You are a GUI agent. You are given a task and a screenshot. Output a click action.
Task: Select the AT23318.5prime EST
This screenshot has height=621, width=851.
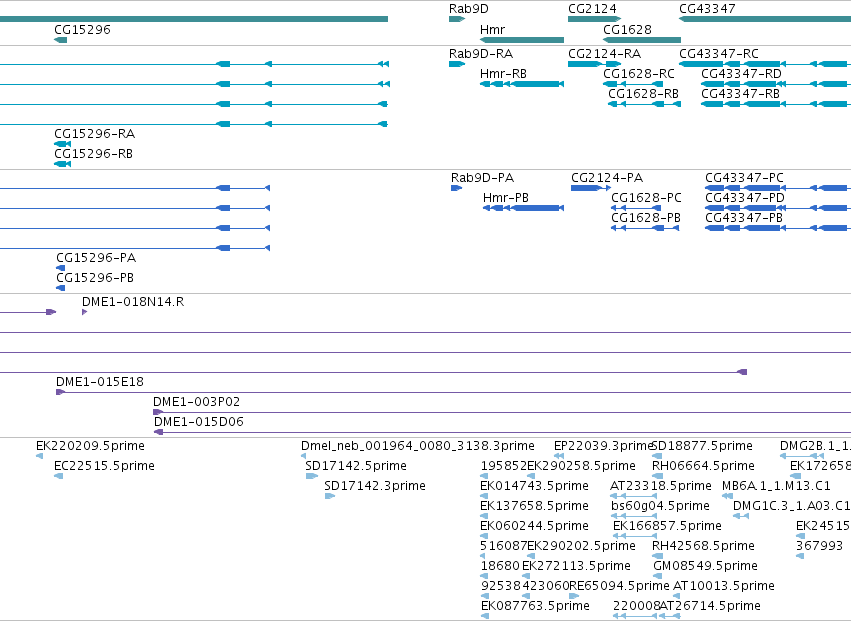click(633, 496)
